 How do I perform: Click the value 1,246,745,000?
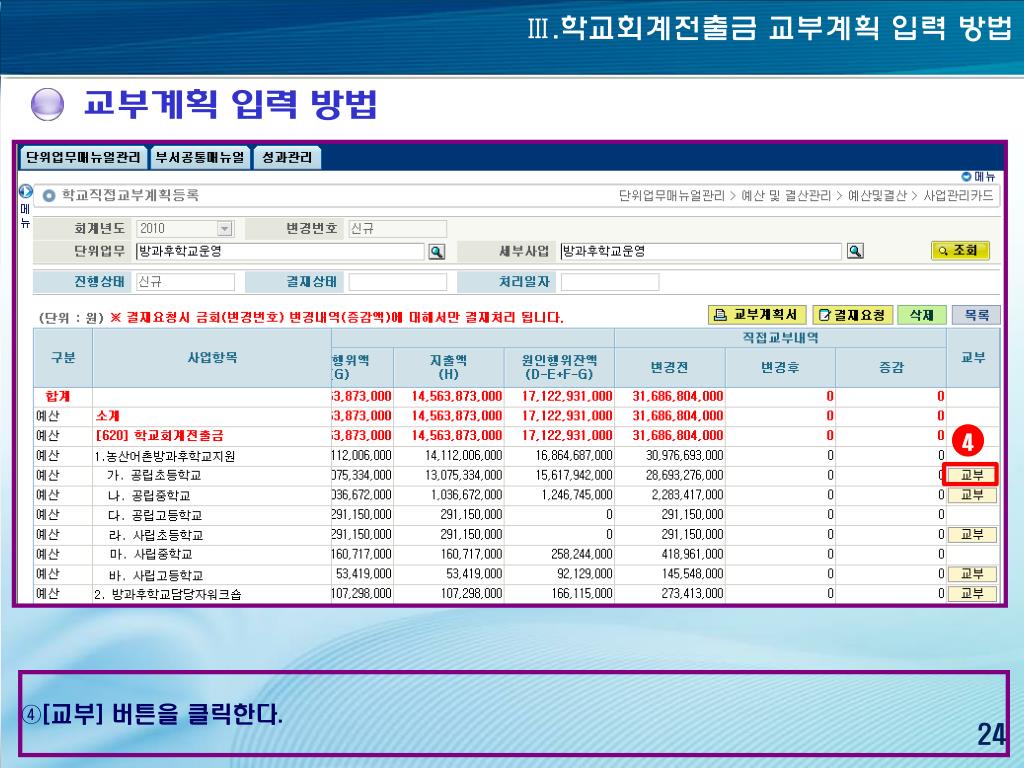(577, 495)
